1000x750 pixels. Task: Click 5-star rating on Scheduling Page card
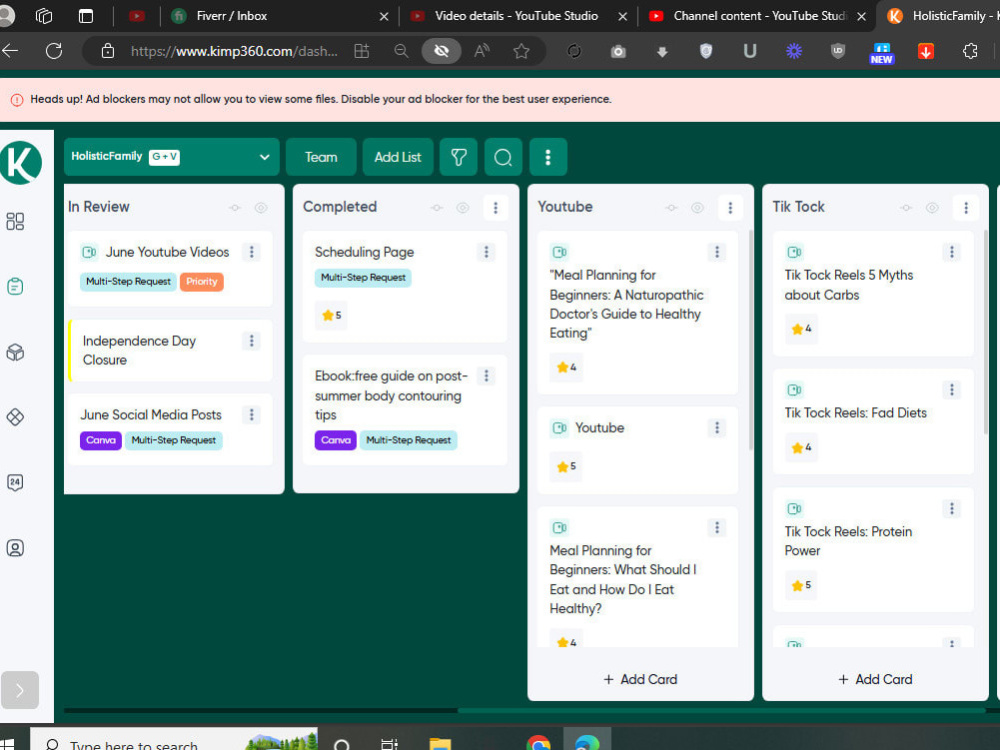331,315
